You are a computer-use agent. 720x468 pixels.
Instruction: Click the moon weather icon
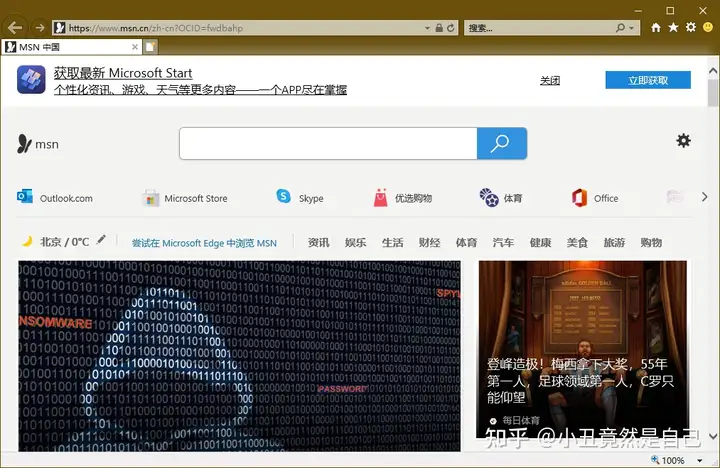click(x=28, y=241)
